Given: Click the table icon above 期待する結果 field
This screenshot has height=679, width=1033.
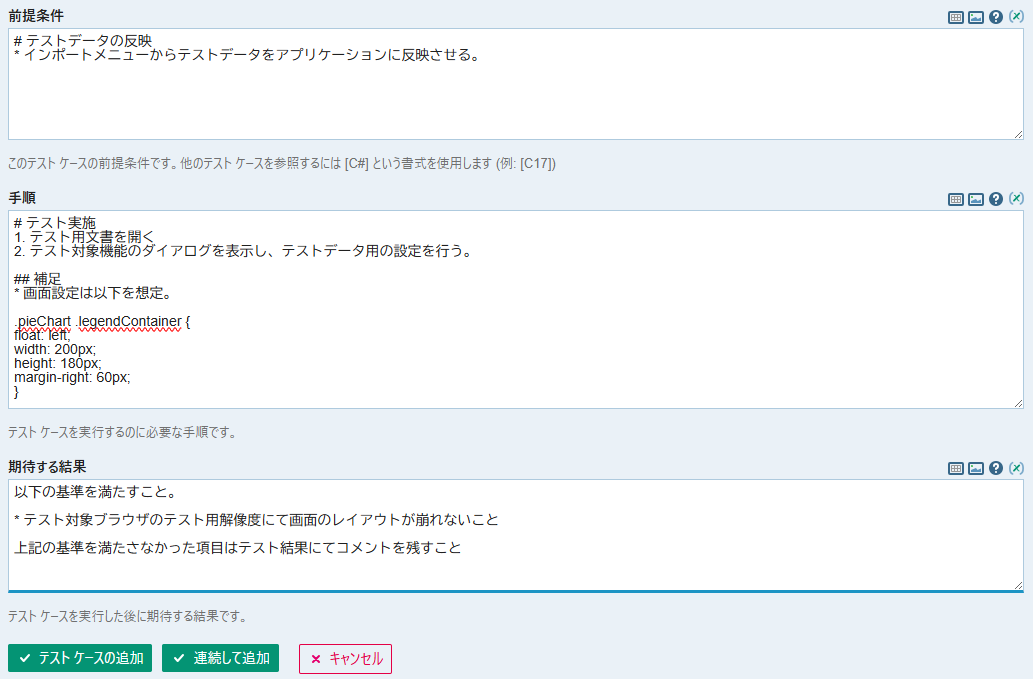Looking at the screenshot, I should point(956,468).
